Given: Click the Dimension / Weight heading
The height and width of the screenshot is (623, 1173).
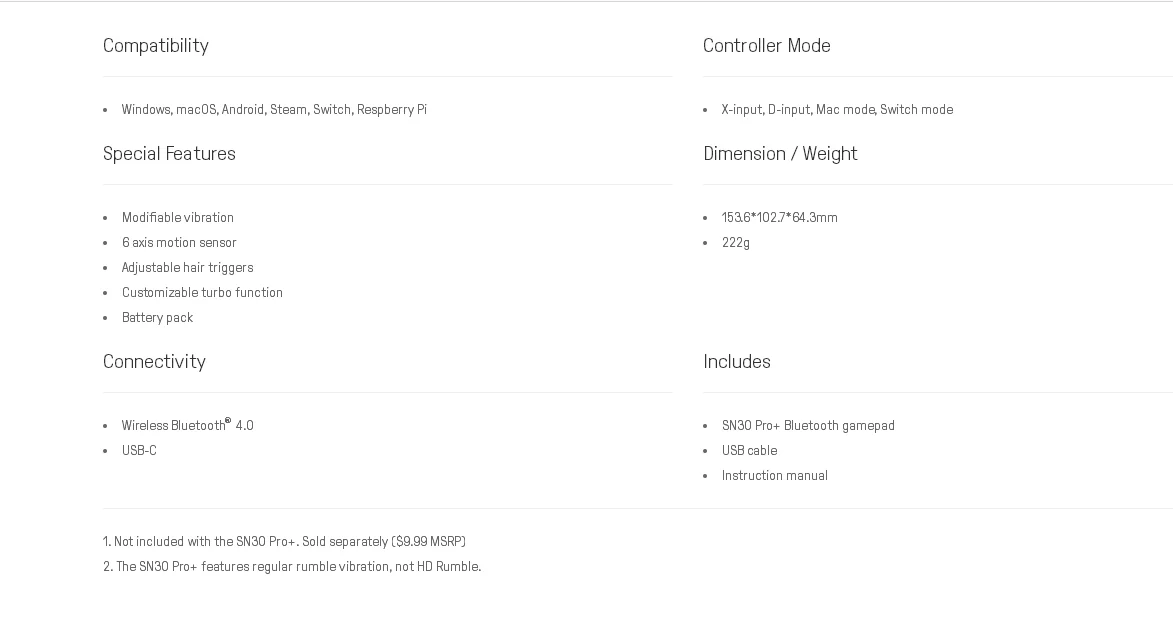Looking at the screenshot, I should [x=780, y=154].
